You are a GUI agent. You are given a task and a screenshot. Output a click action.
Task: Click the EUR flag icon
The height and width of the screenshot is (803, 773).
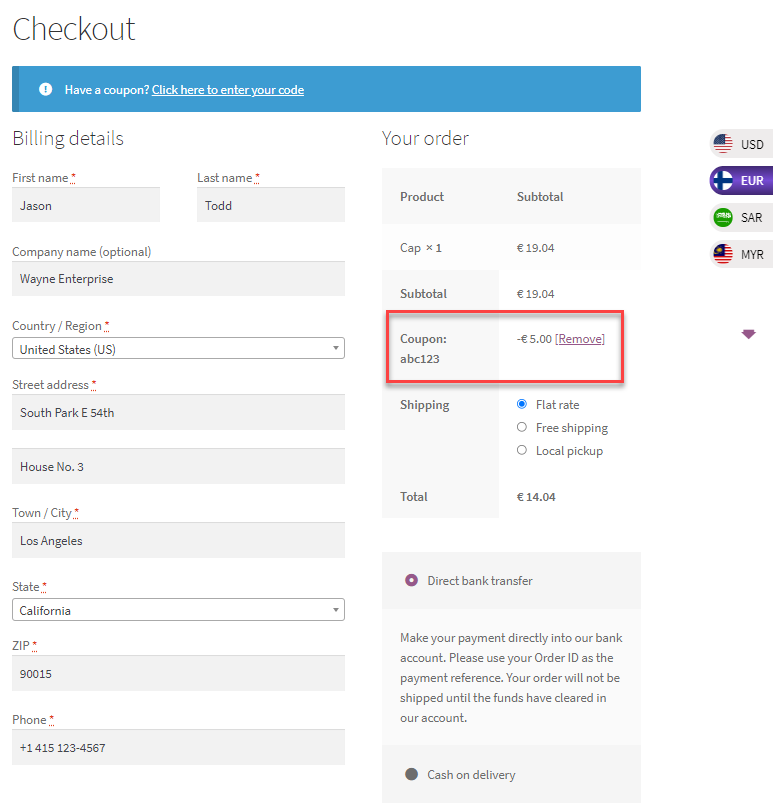723,181
